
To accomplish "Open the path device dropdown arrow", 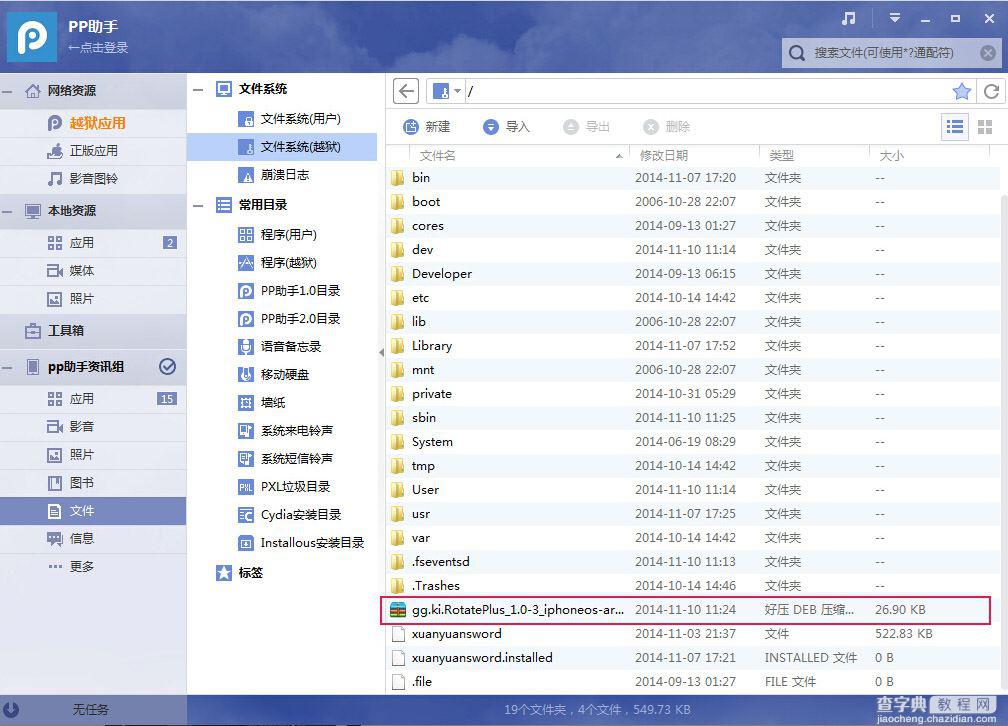I will click(458, 91).
